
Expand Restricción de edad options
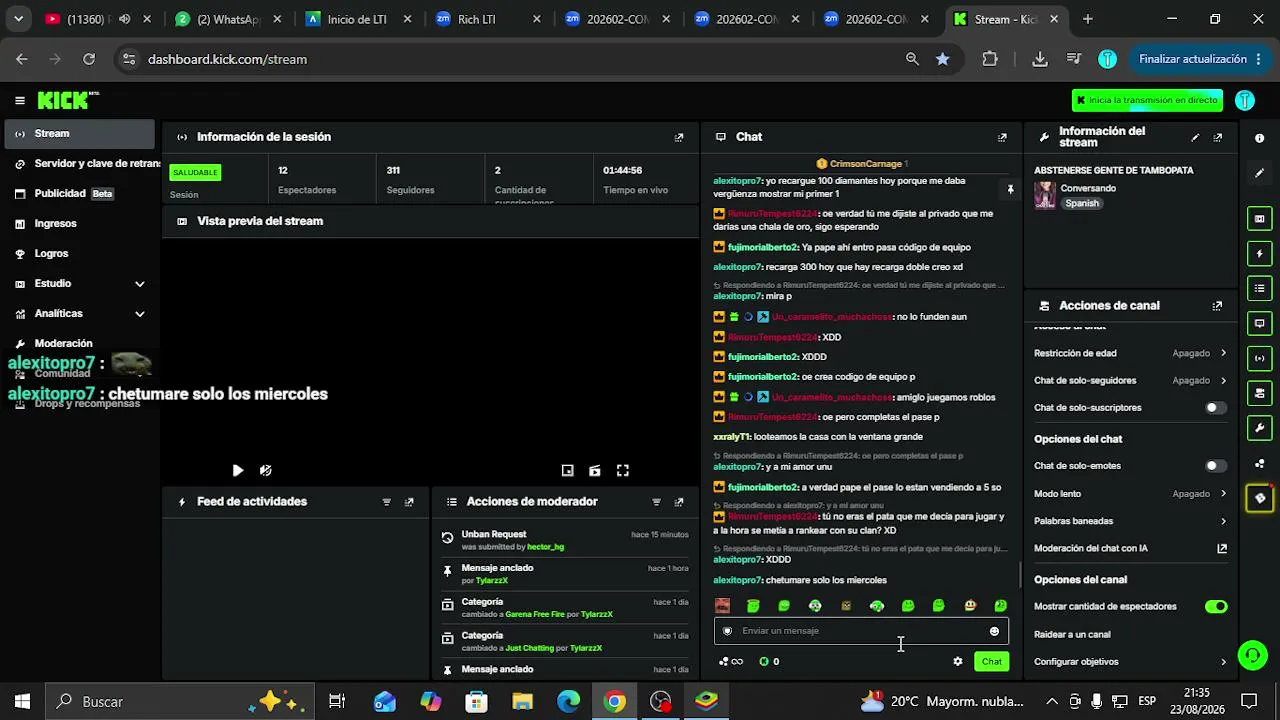pos(1223,353)
